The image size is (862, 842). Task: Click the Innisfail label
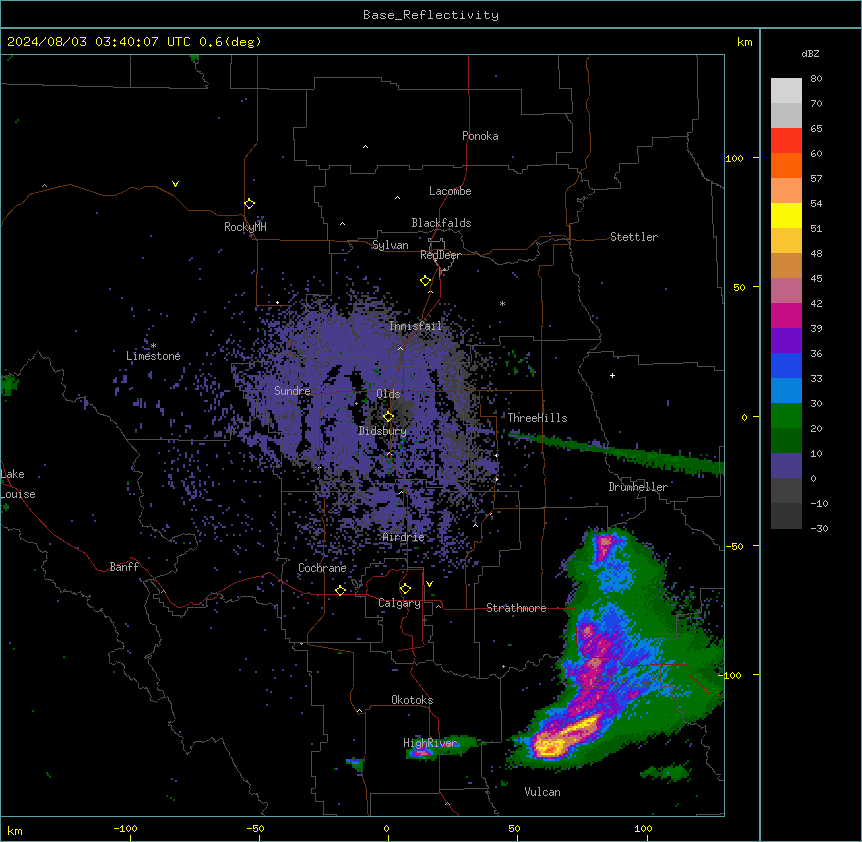[416, 326]
